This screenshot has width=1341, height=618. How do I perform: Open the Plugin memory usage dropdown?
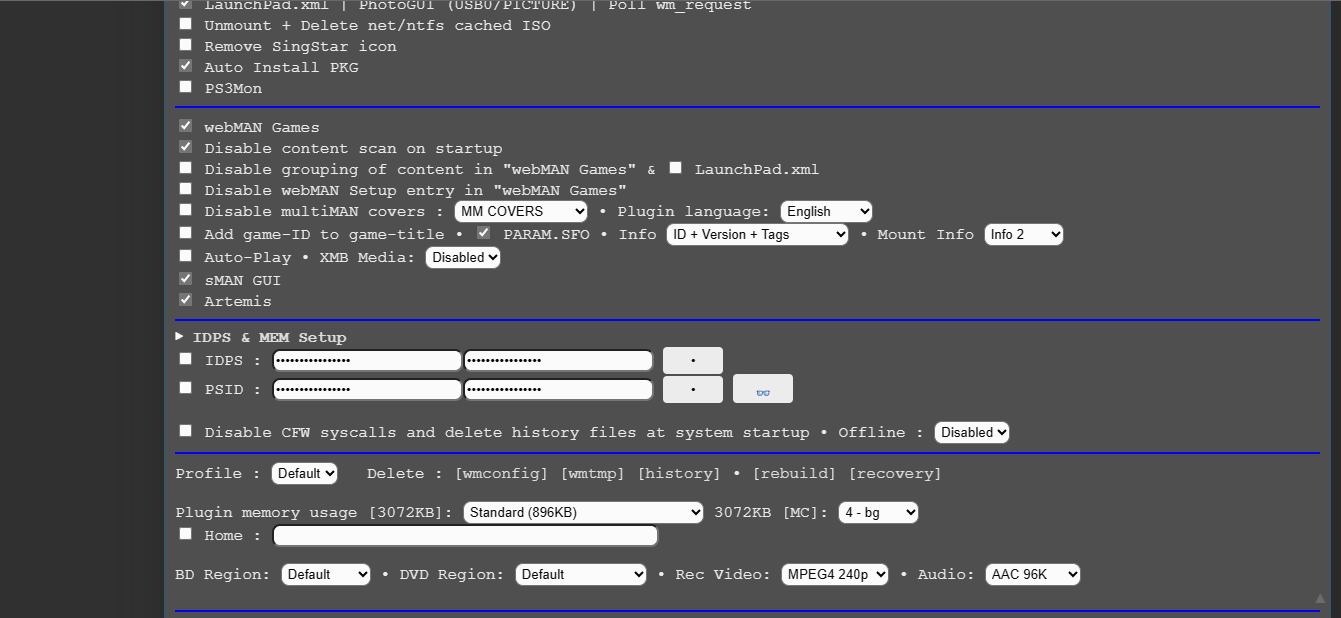coord(583,512)
